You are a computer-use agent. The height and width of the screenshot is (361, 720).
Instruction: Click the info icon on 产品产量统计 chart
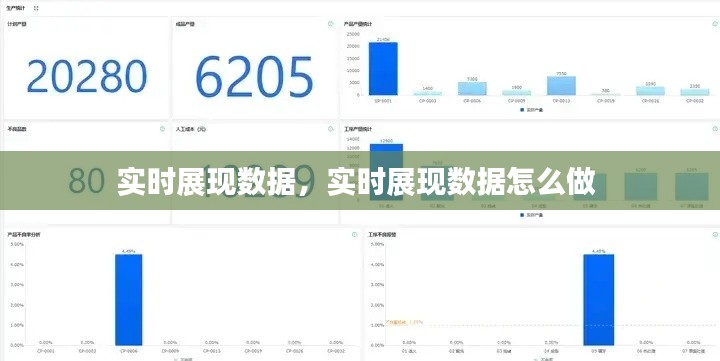pyautogui.click(x=715, y=24)
